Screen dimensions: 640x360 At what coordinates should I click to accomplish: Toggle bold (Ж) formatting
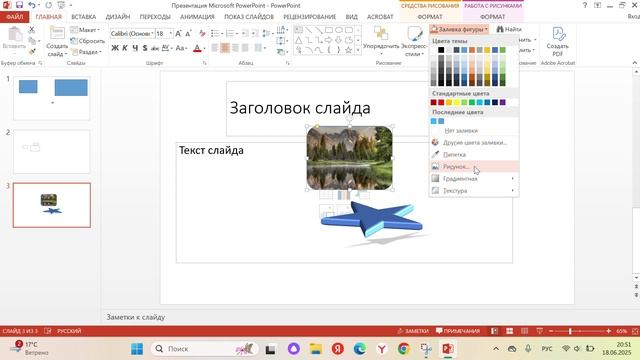click(x=115, y=48)
